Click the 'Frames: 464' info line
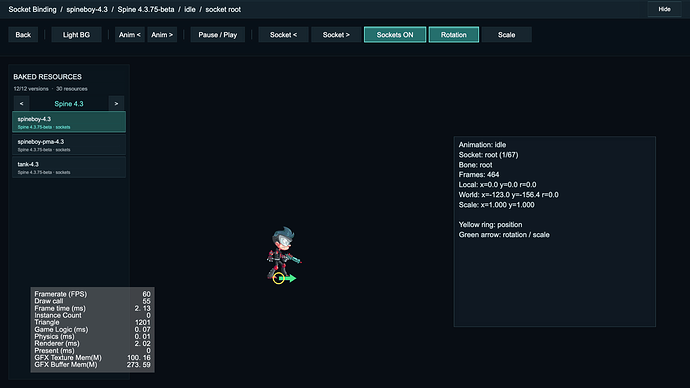Screen dimensions: 690x388 479,175
